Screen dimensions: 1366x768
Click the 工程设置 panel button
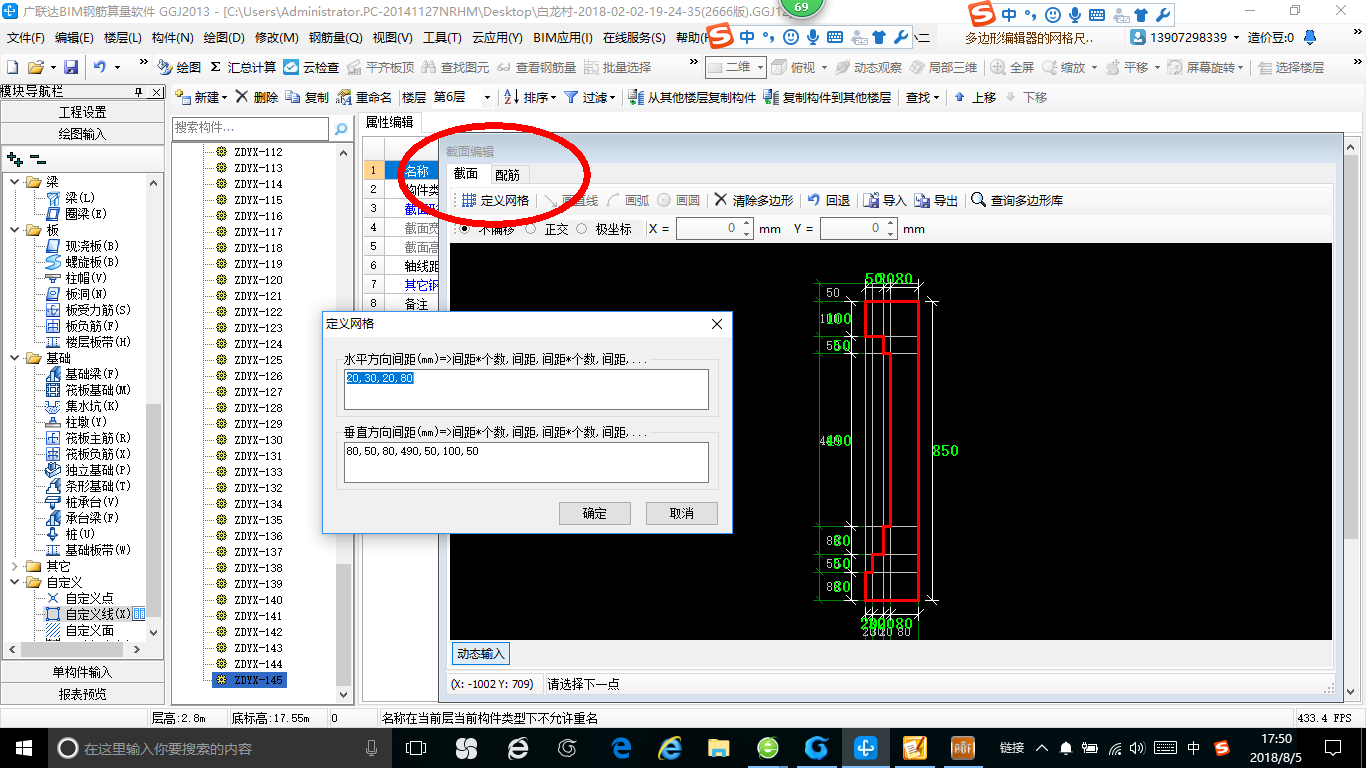point(82,112)
